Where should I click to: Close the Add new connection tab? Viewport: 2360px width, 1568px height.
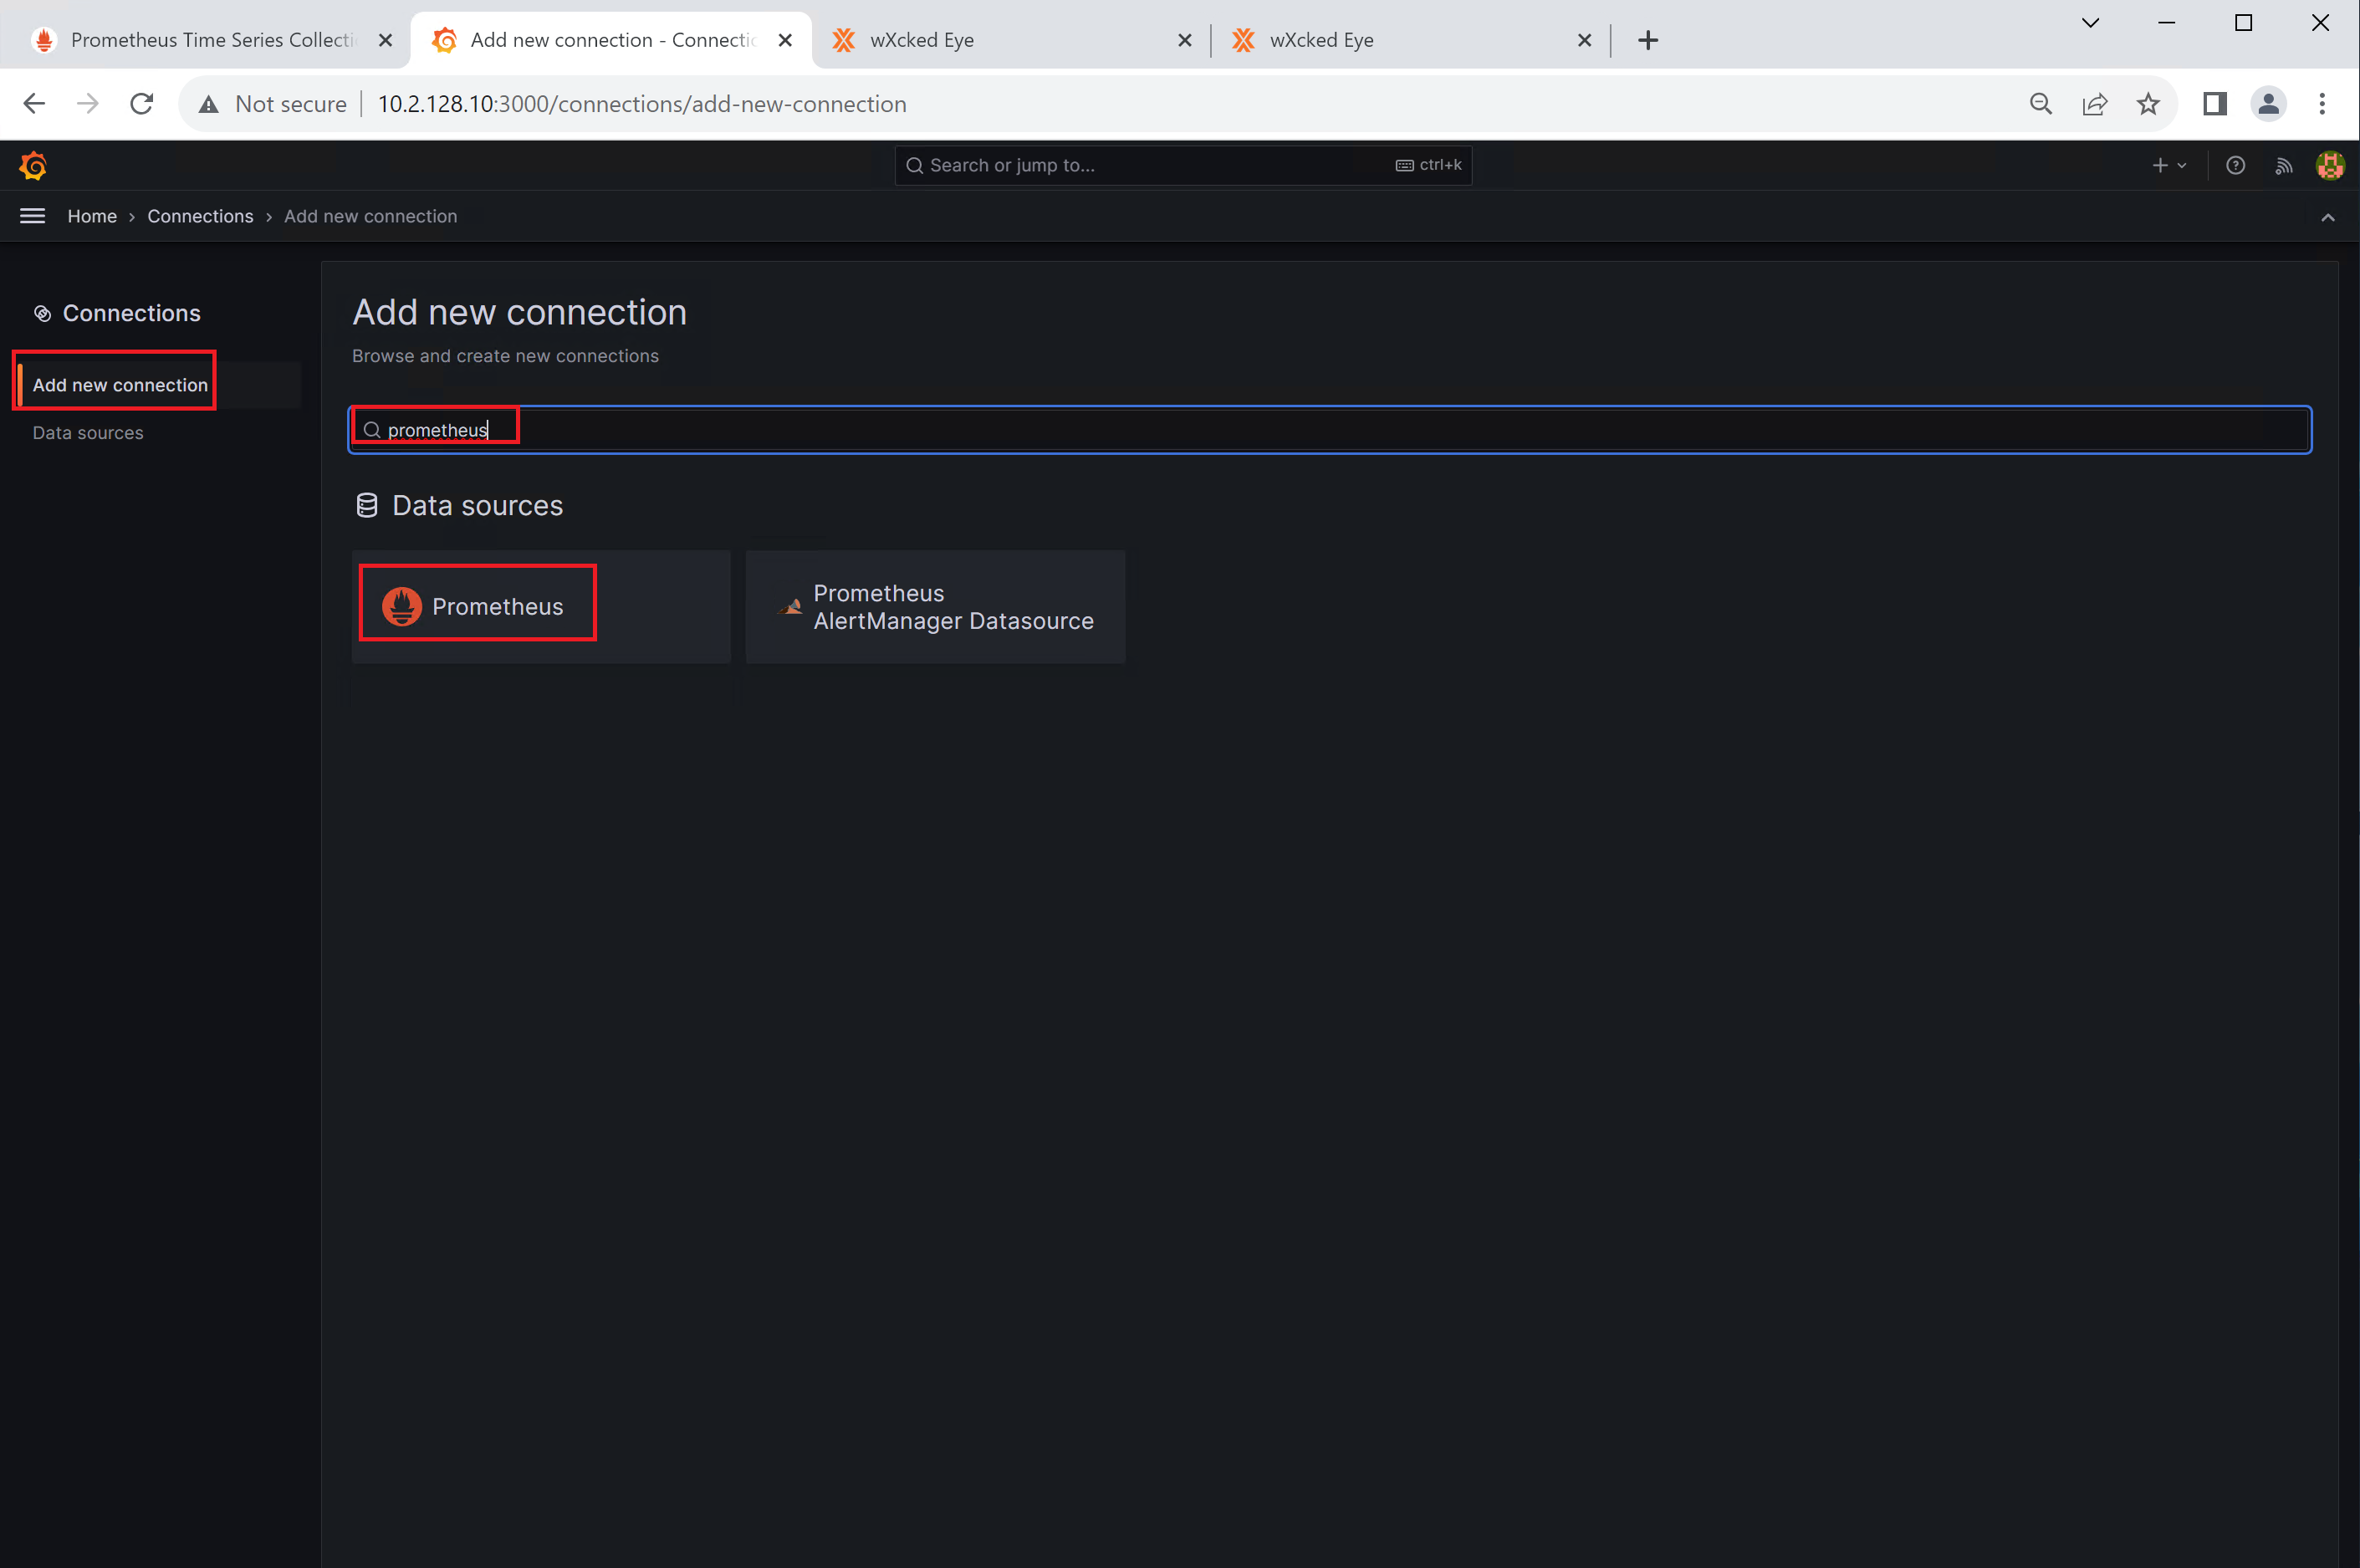pos(785,40)
